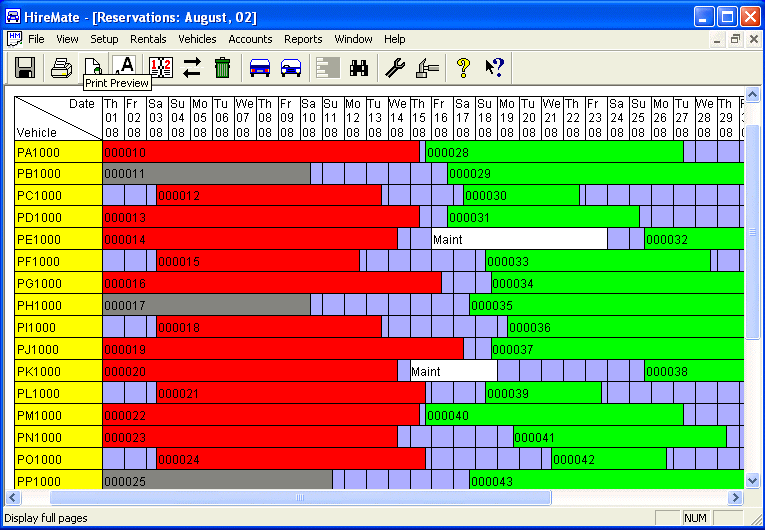Open the Reports menu
The image size is (765, 530).
pos(303,39)
